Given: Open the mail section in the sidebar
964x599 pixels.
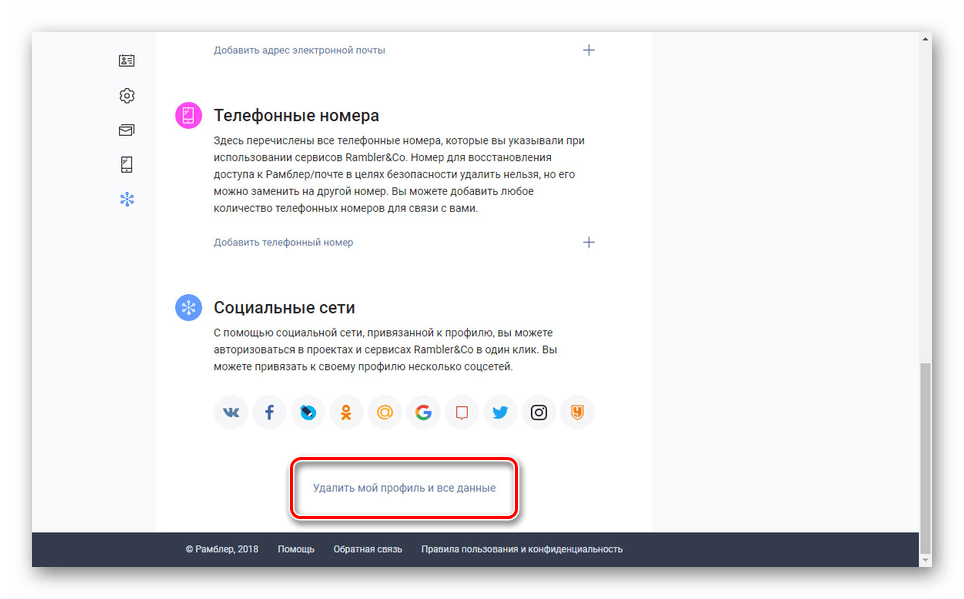Looking at the screenshot, I should coord(126,130).
